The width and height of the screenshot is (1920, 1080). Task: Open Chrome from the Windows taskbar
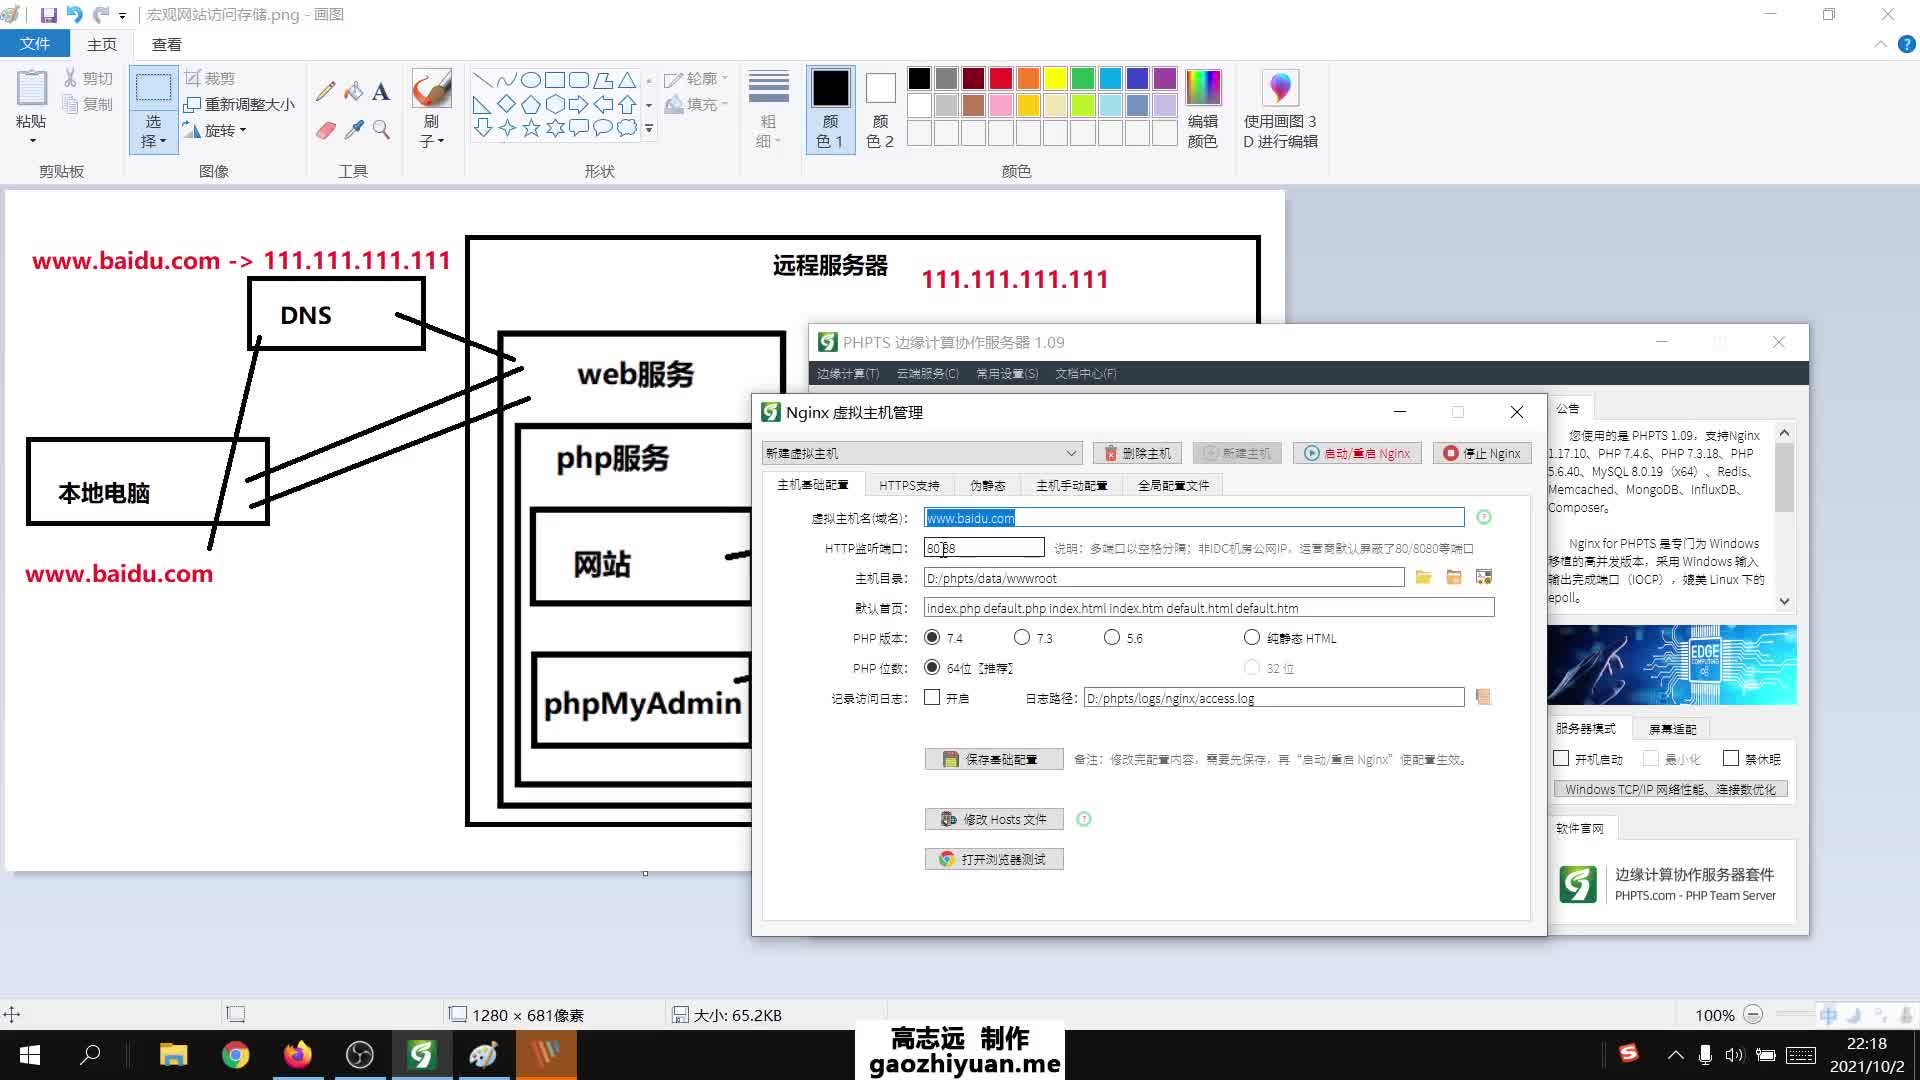pos(236,1055)
